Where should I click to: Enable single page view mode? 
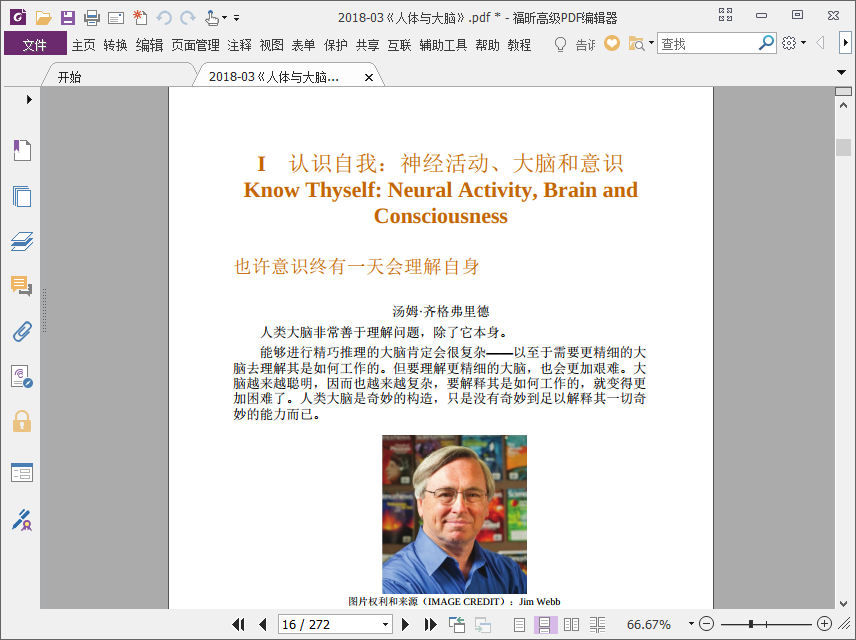pos(519,624)
